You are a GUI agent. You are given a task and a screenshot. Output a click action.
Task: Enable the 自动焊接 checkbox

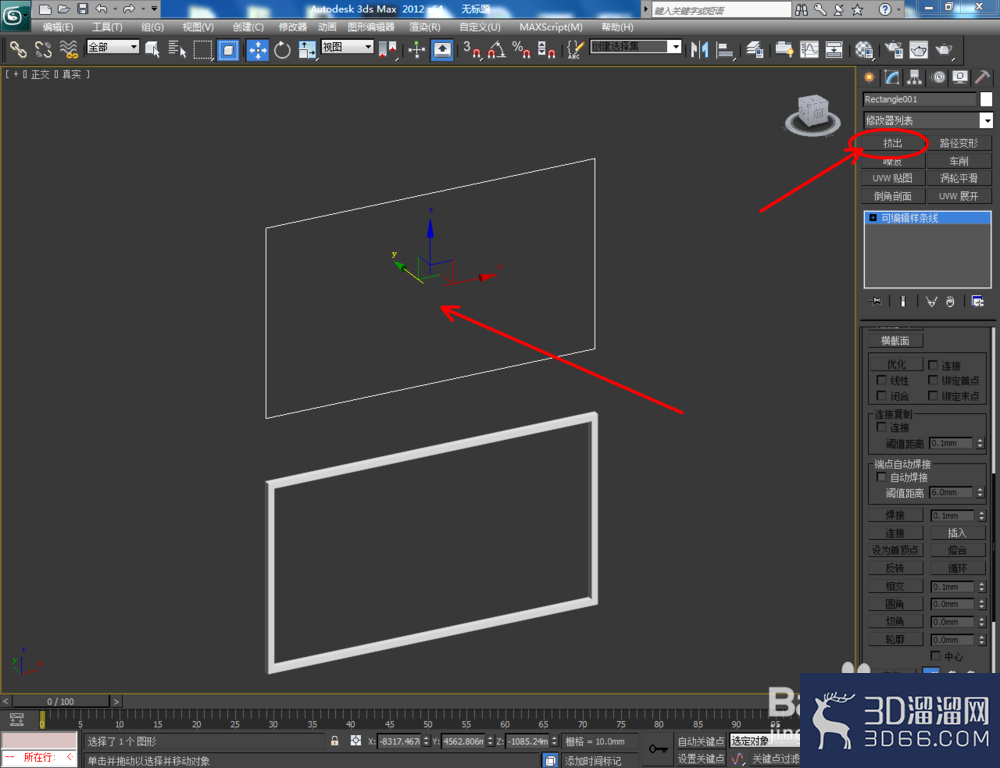click(x=881, y=477)
